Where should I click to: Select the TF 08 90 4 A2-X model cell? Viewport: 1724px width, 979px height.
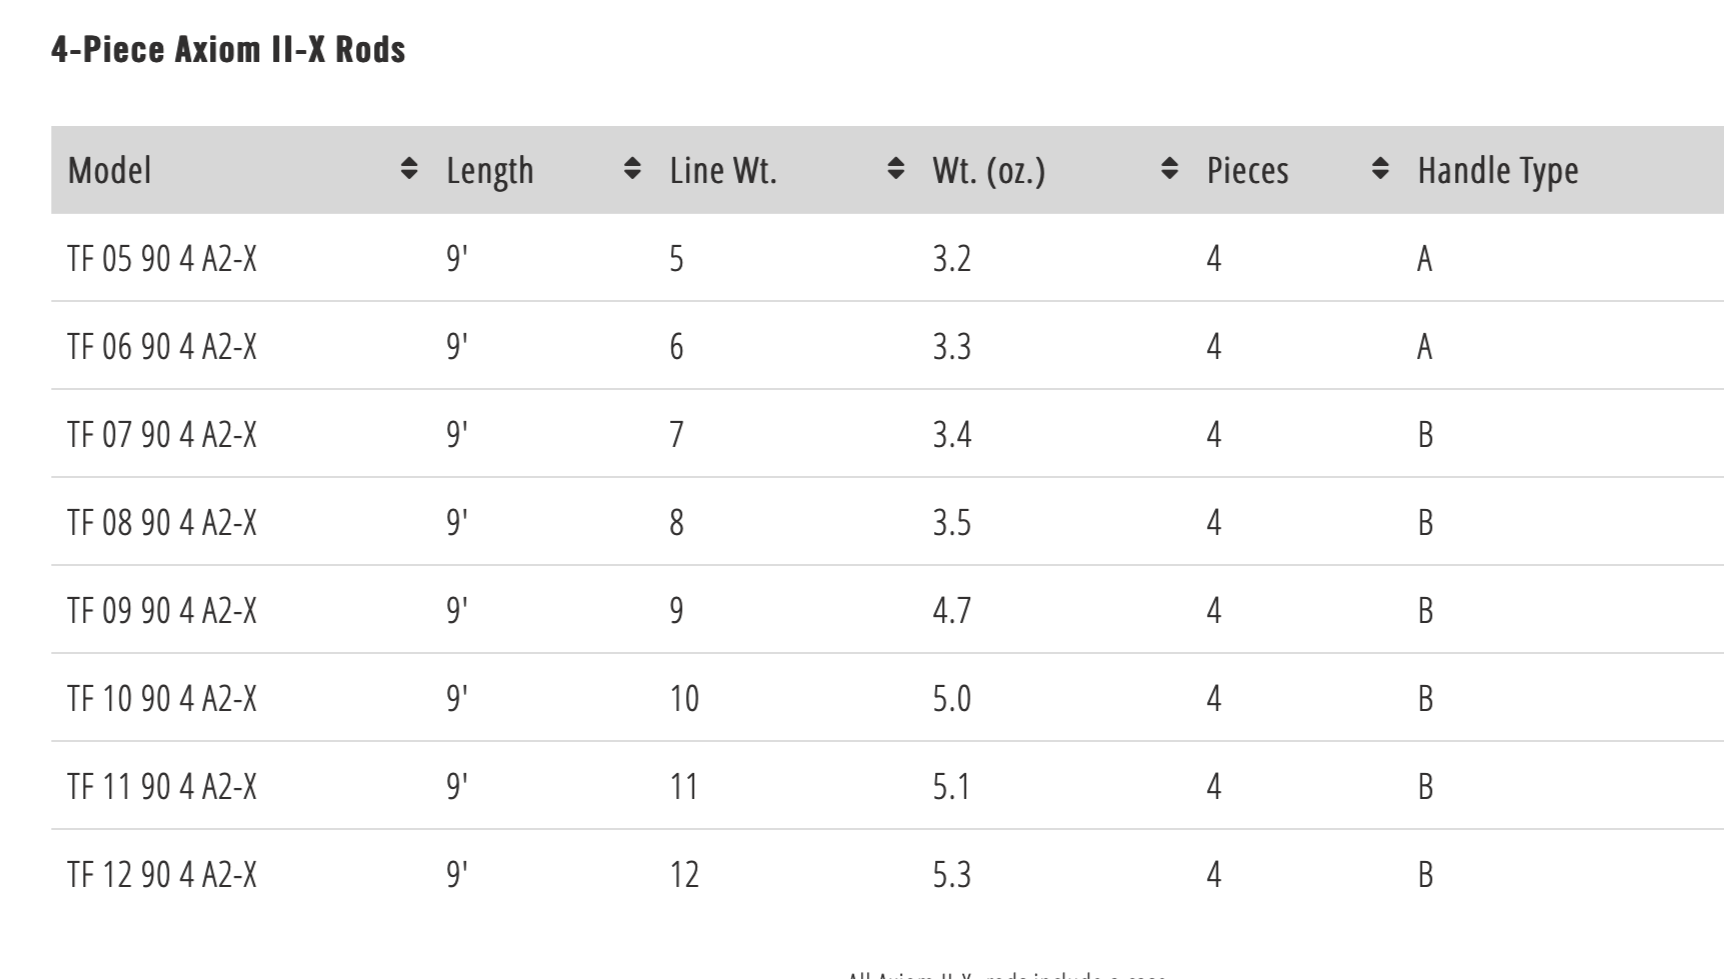pyautogui.click(x=162, y=523)
